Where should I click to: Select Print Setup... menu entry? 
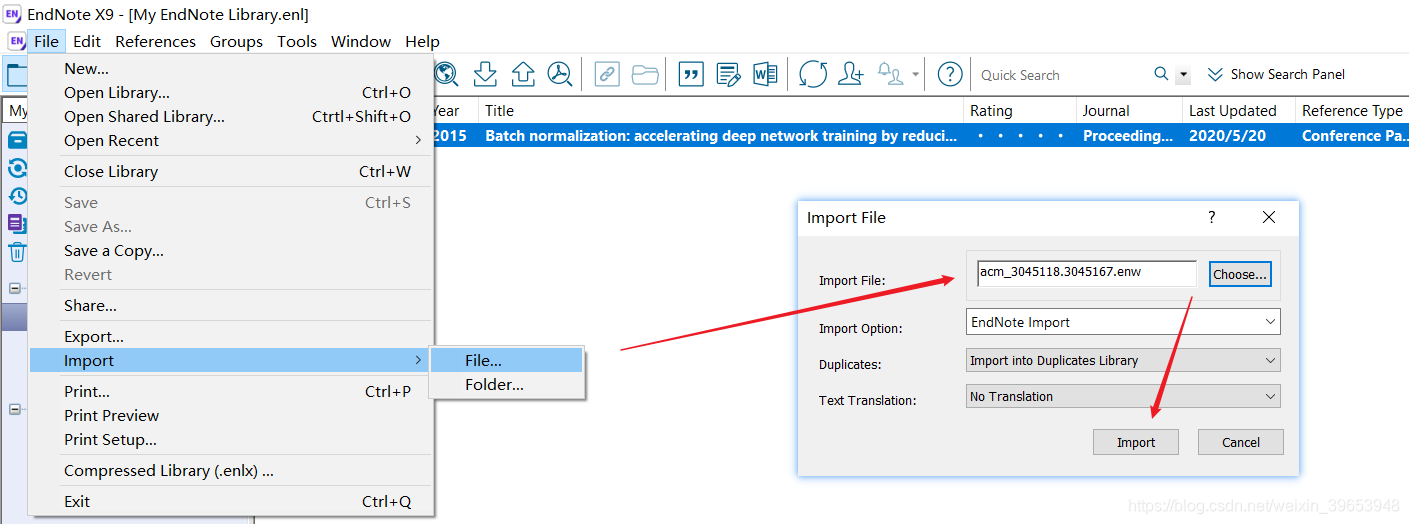click(x=232, y=439)
